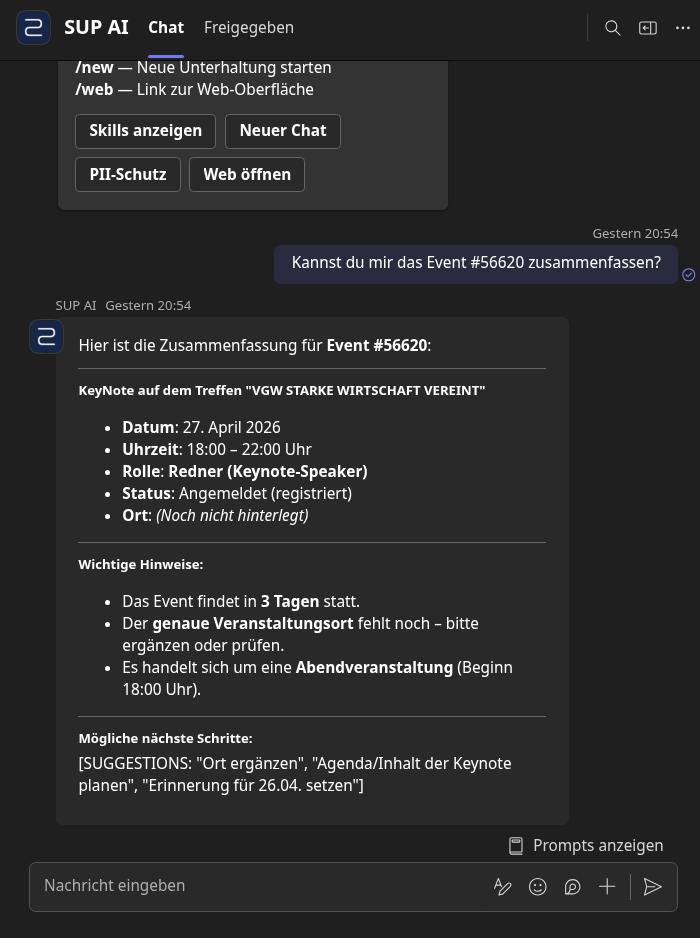
Task: Click the PII-Schutz button
Action: (128, 175)
